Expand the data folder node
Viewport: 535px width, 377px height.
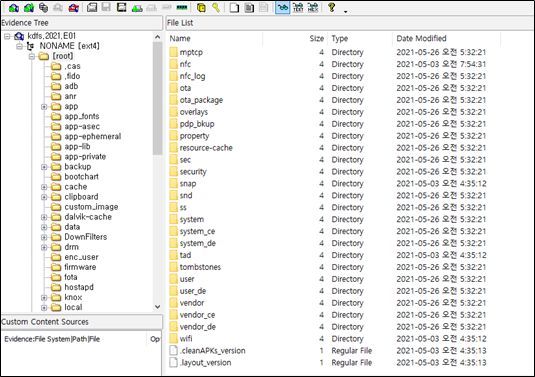[44, 227]
